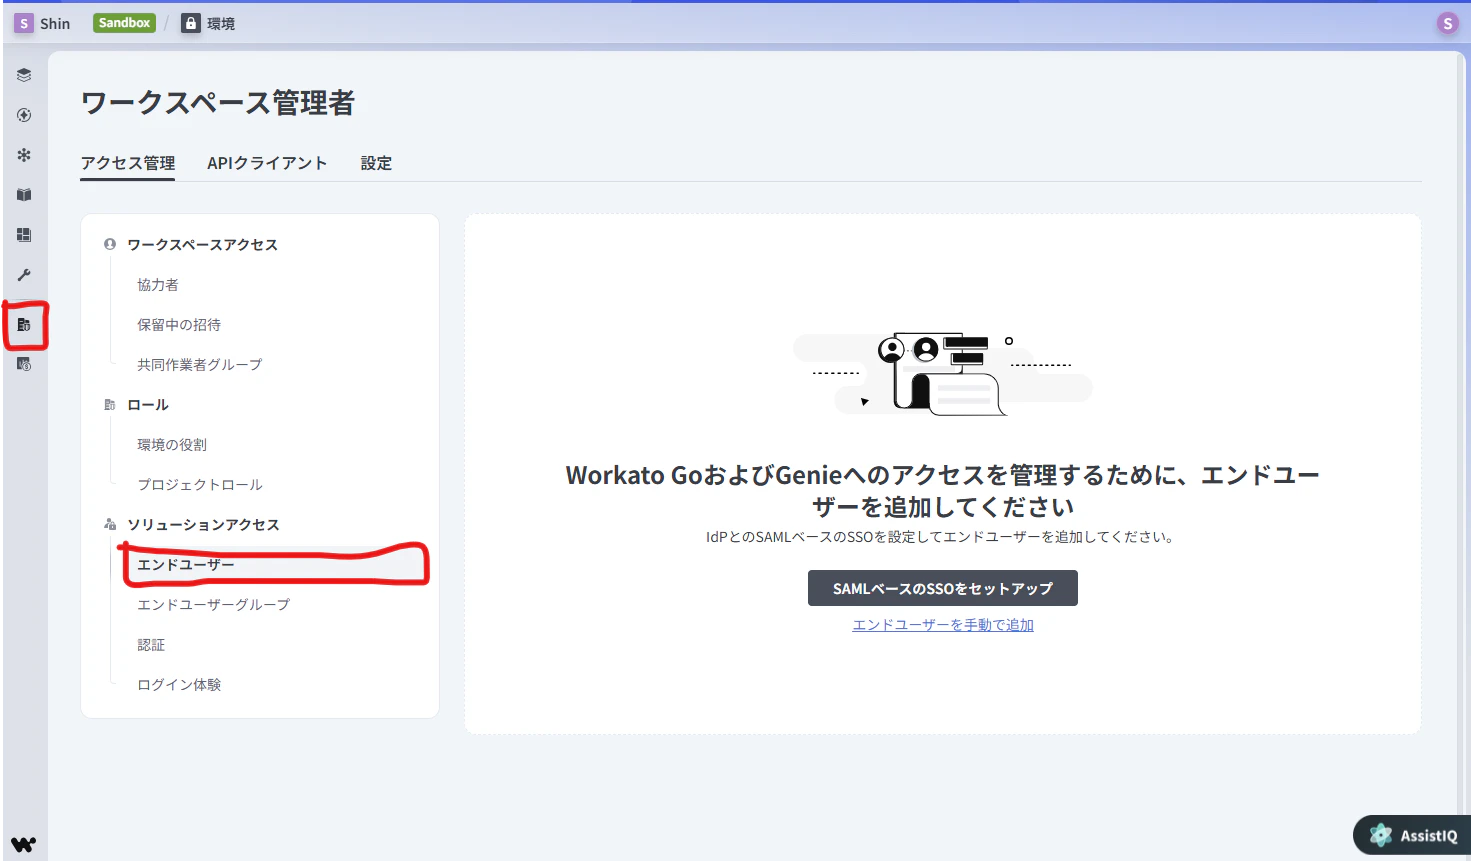Click the lock icon beside 環境
Image resolution: width=1471 pixels, height=861 pixels.
click(x=191, y=23)
